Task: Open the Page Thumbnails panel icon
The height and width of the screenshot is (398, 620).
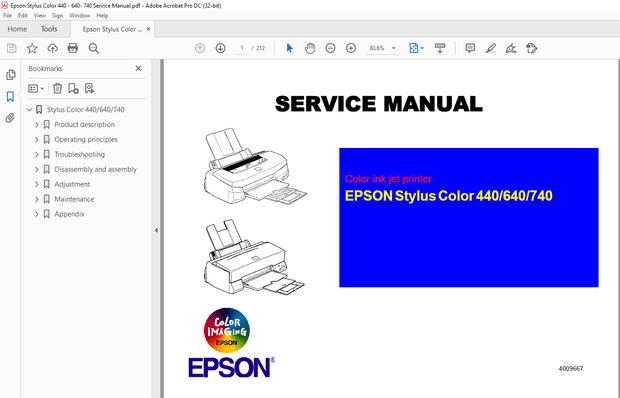Action: point(11,75)
